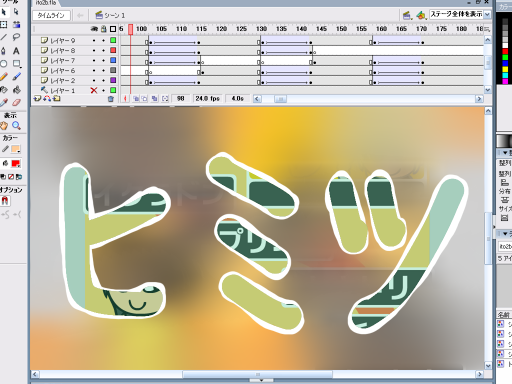
Task: Select the black arrow Selection tool
Action: [4, 12]
